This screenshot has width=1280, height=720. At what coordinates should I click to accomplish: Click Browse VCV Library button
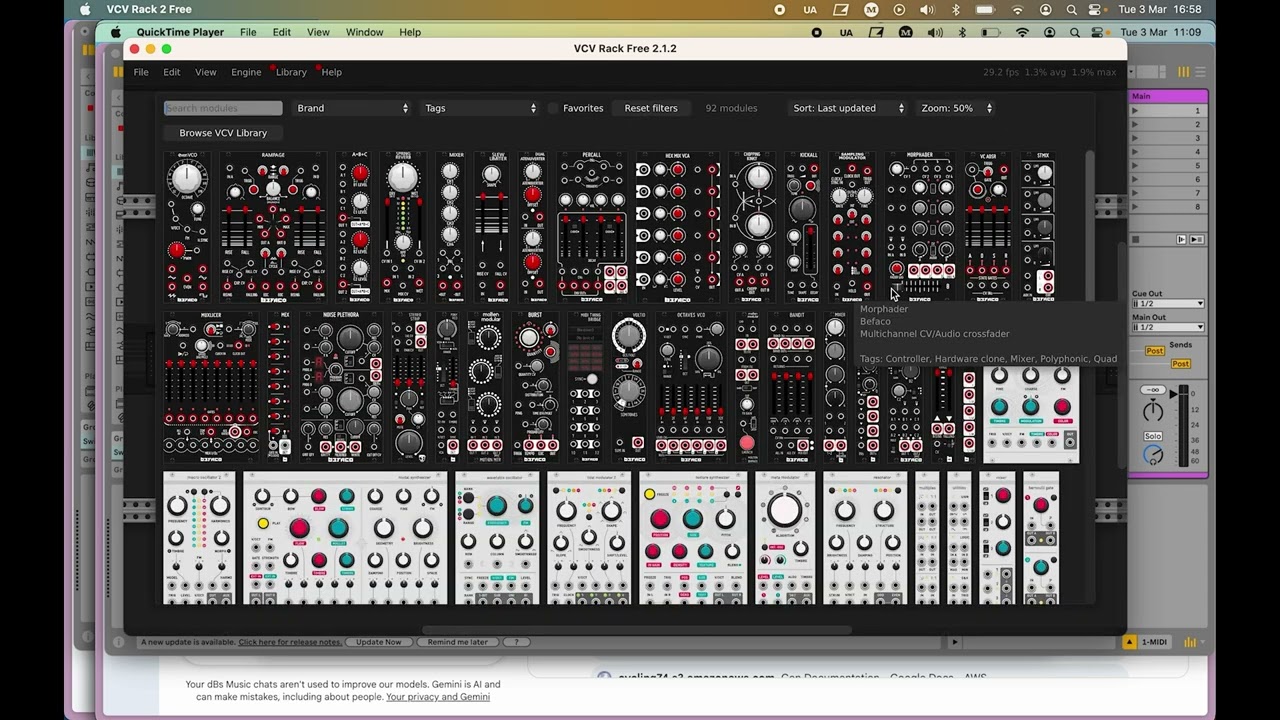(223, 133)
